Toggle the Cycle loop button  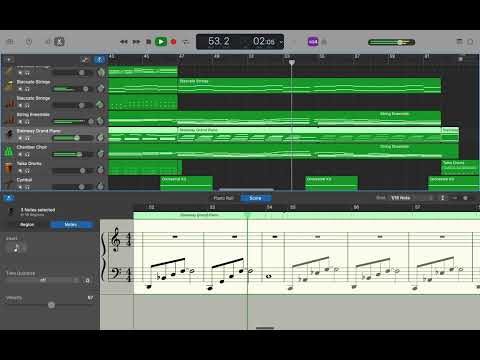pos(186,42)
